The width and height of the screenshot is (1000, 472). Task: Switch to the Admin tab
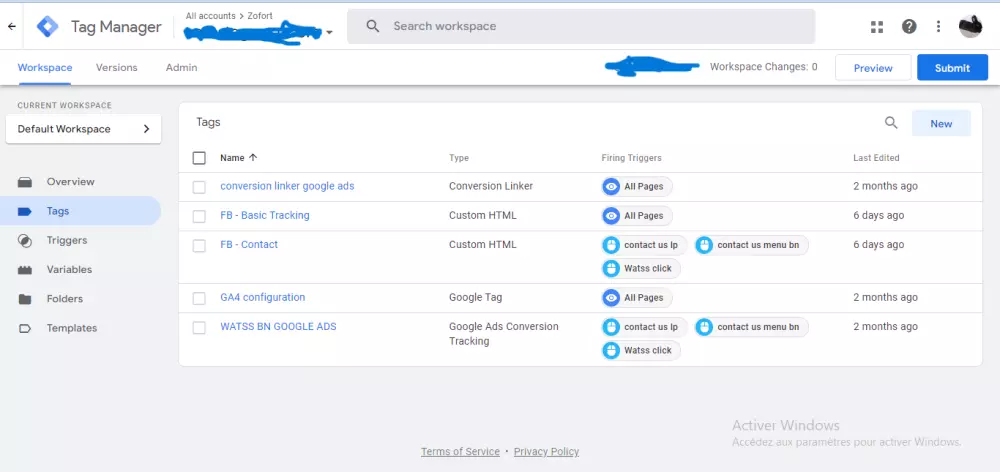coord(181,68)
